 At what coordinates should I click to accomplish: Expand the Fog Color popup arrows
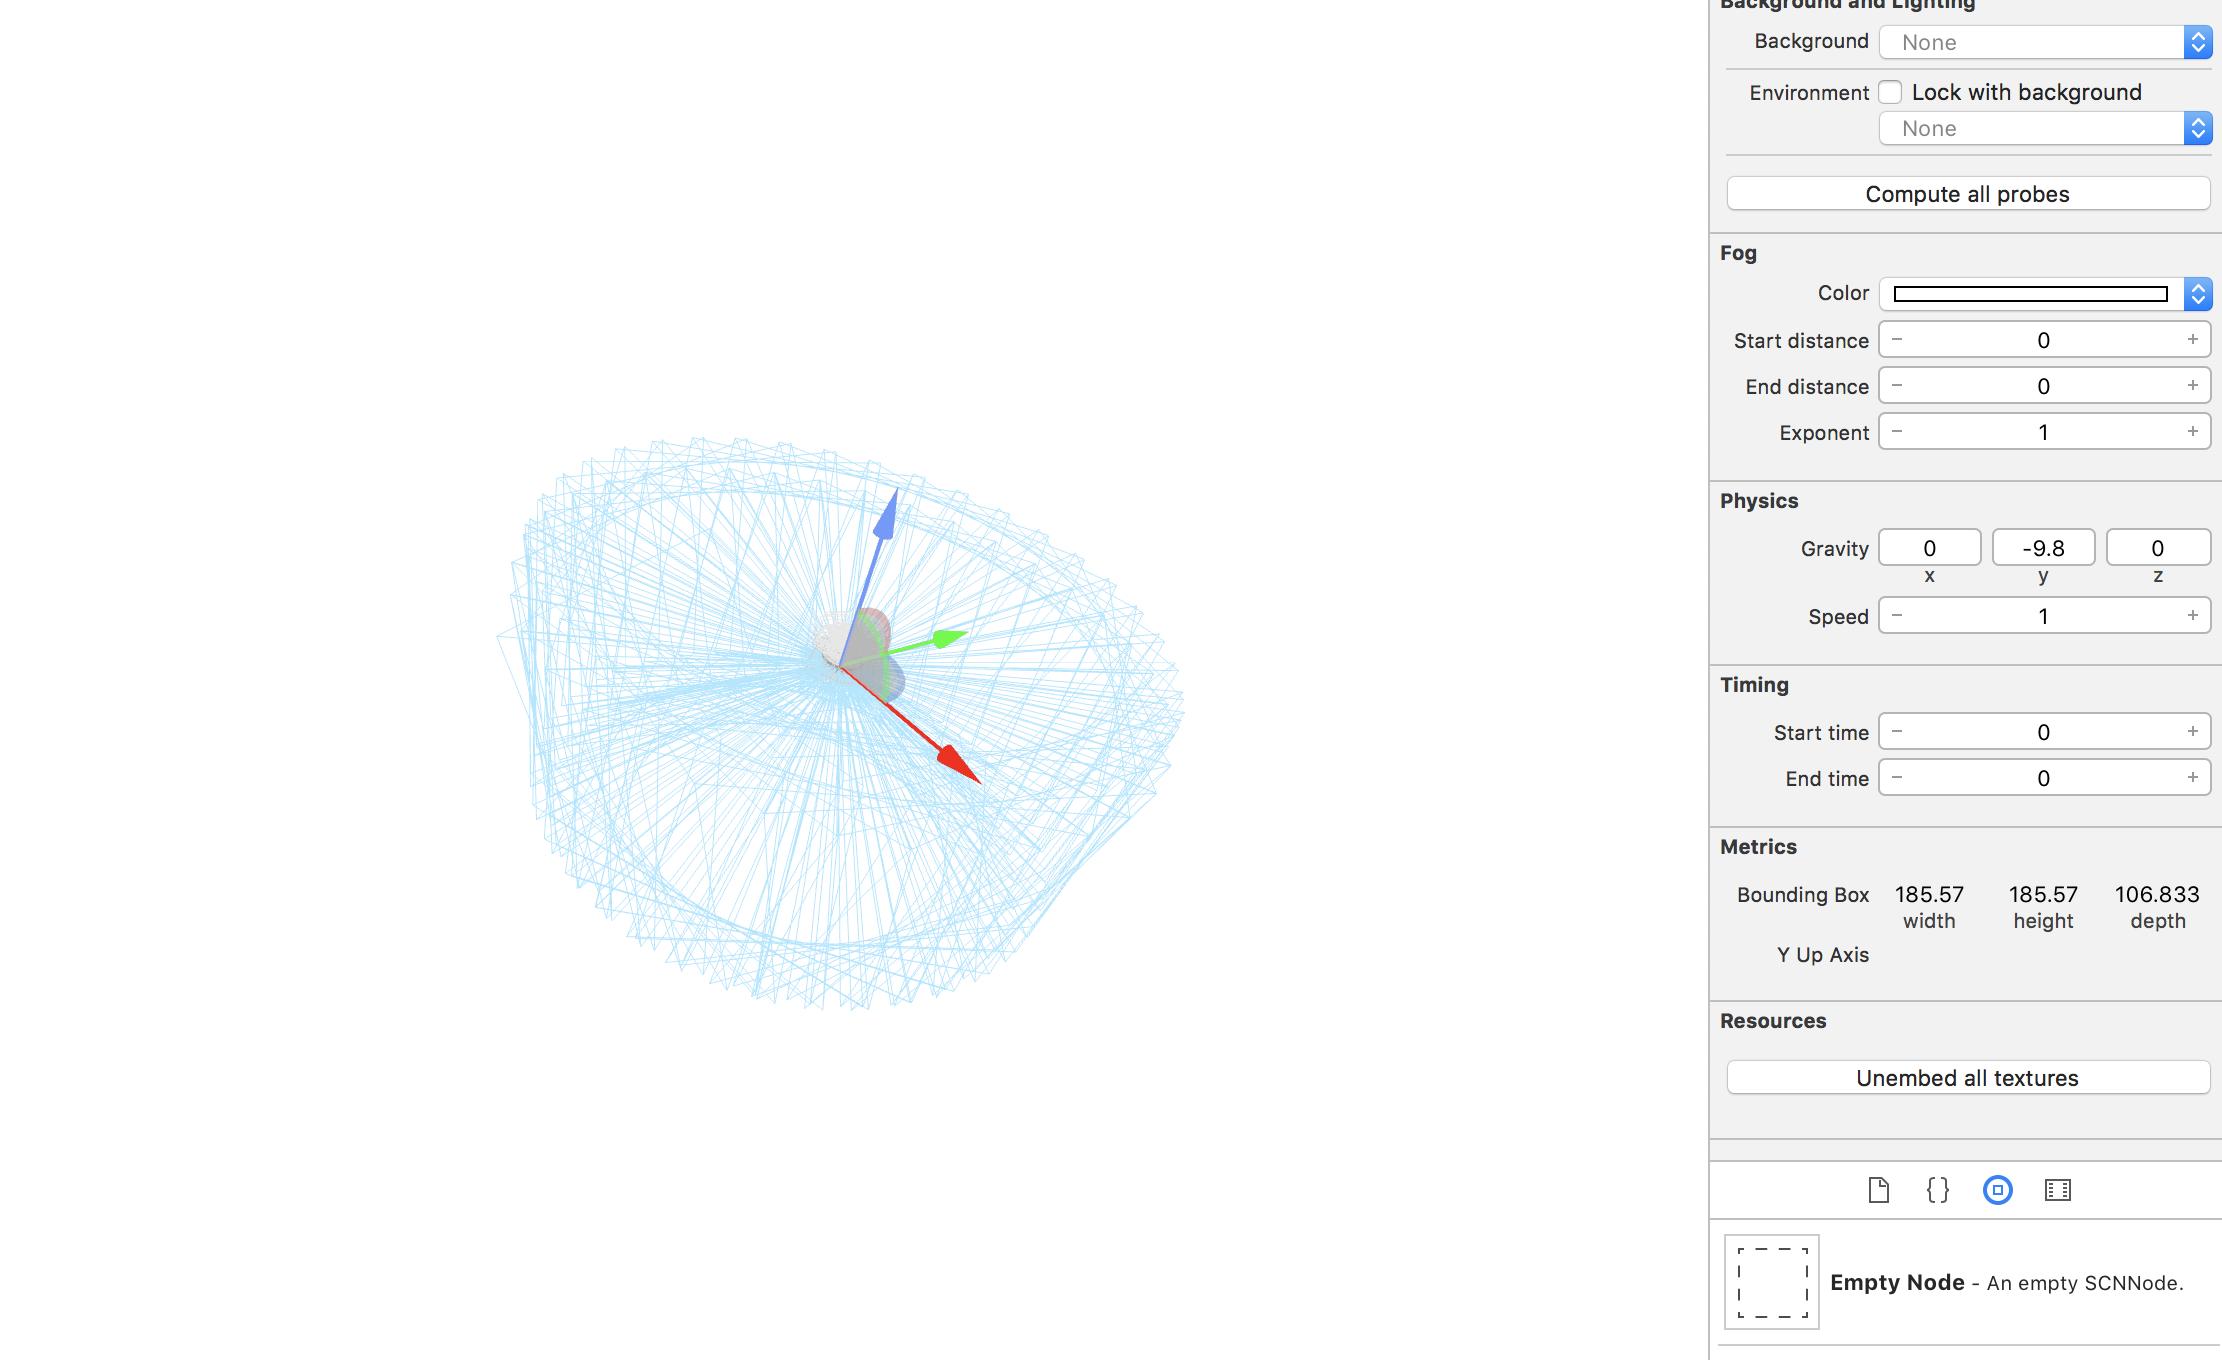(2197, 293)
